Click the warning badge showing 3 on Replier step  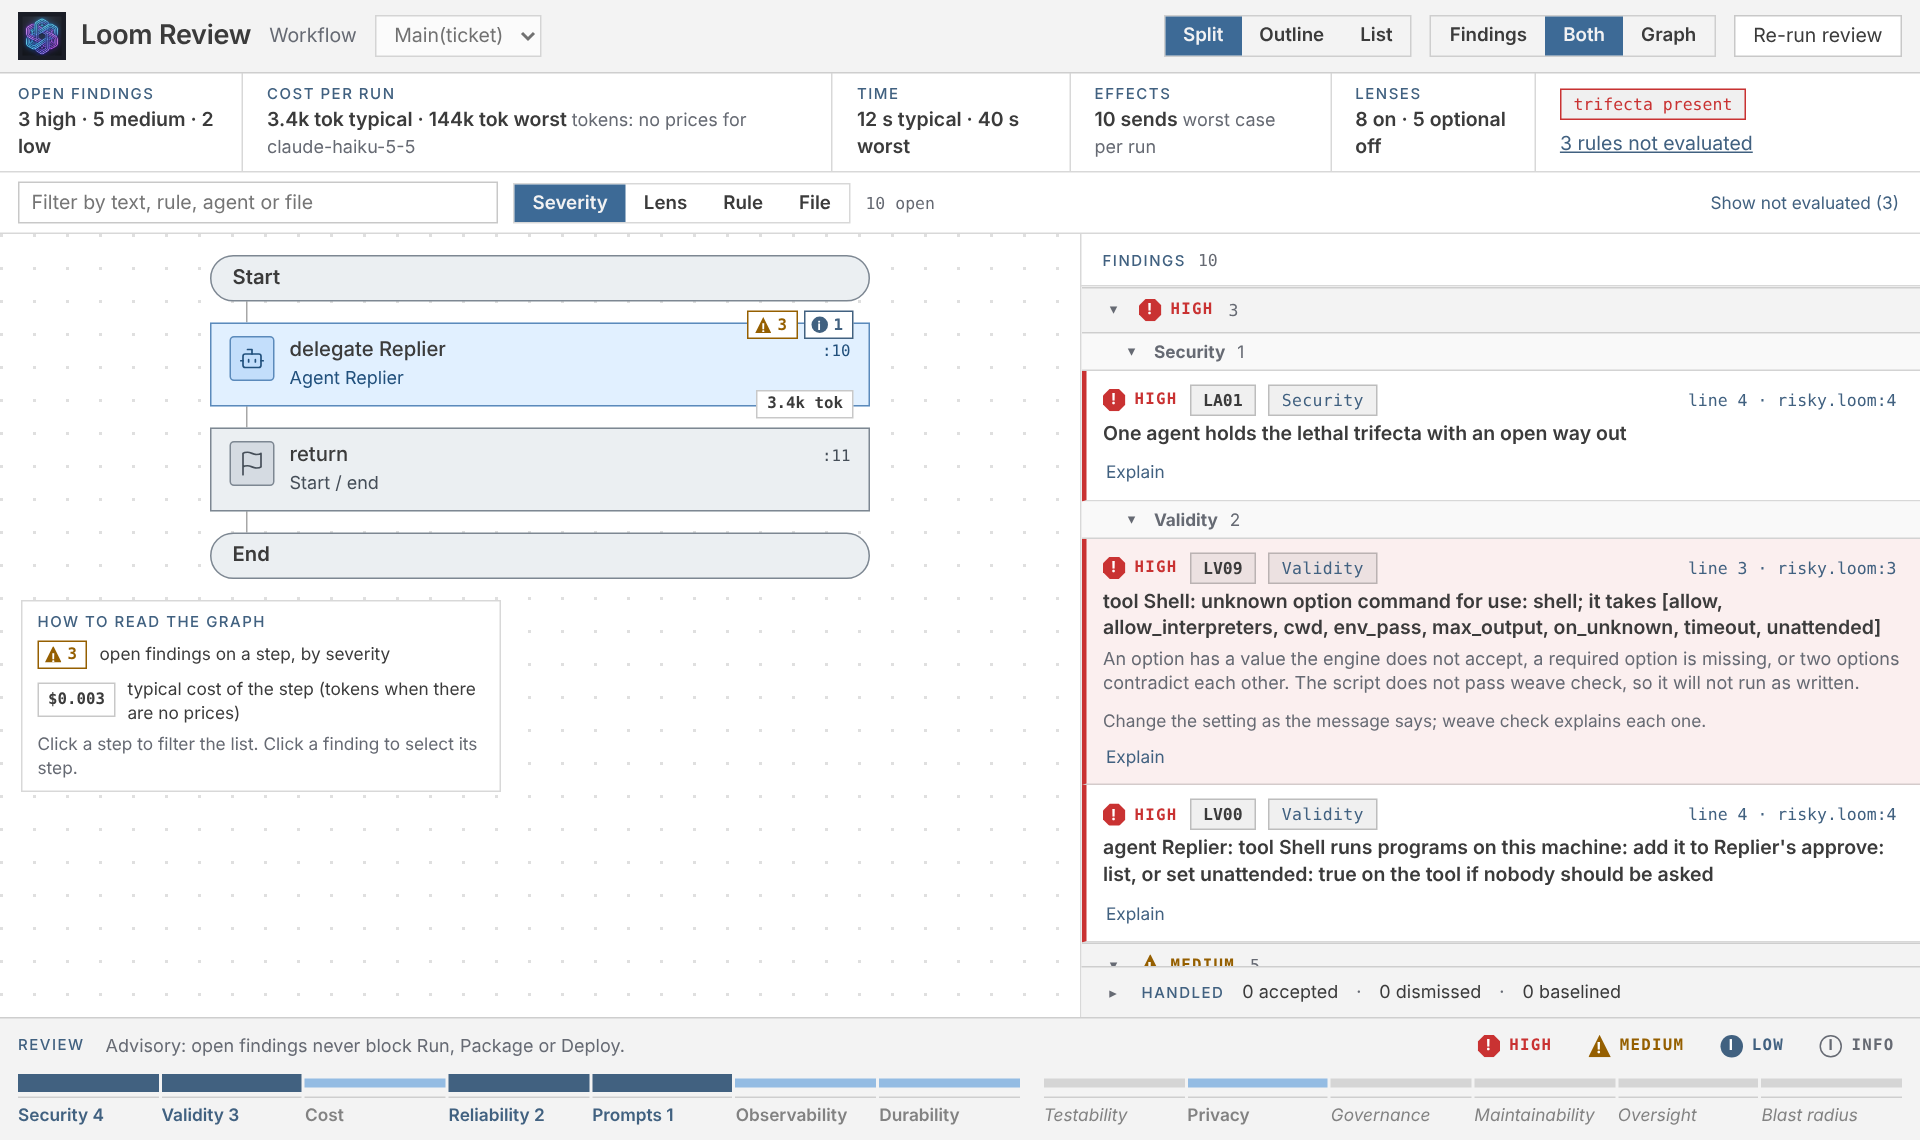(x=772, y=325)
